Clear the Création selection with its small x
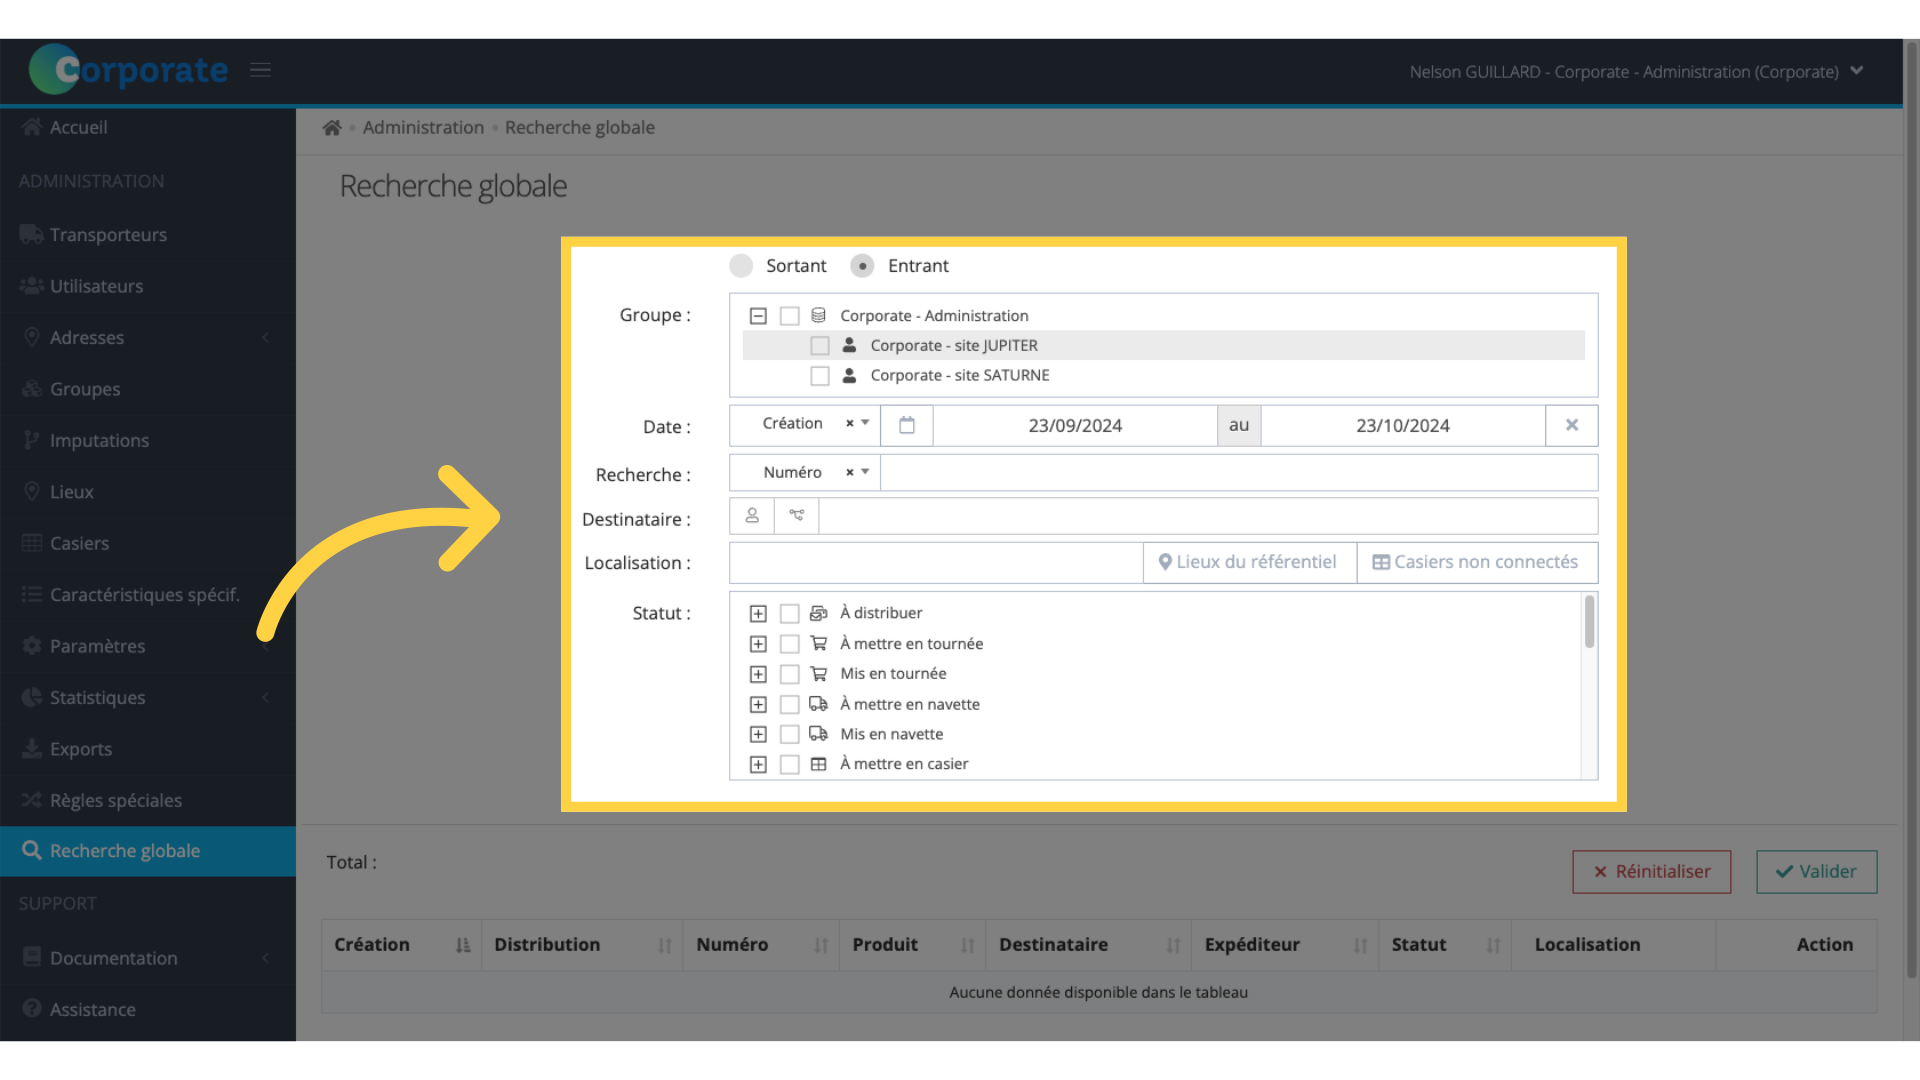The height and width of the screenshot is (1080, 1920). tap(850, 424)
